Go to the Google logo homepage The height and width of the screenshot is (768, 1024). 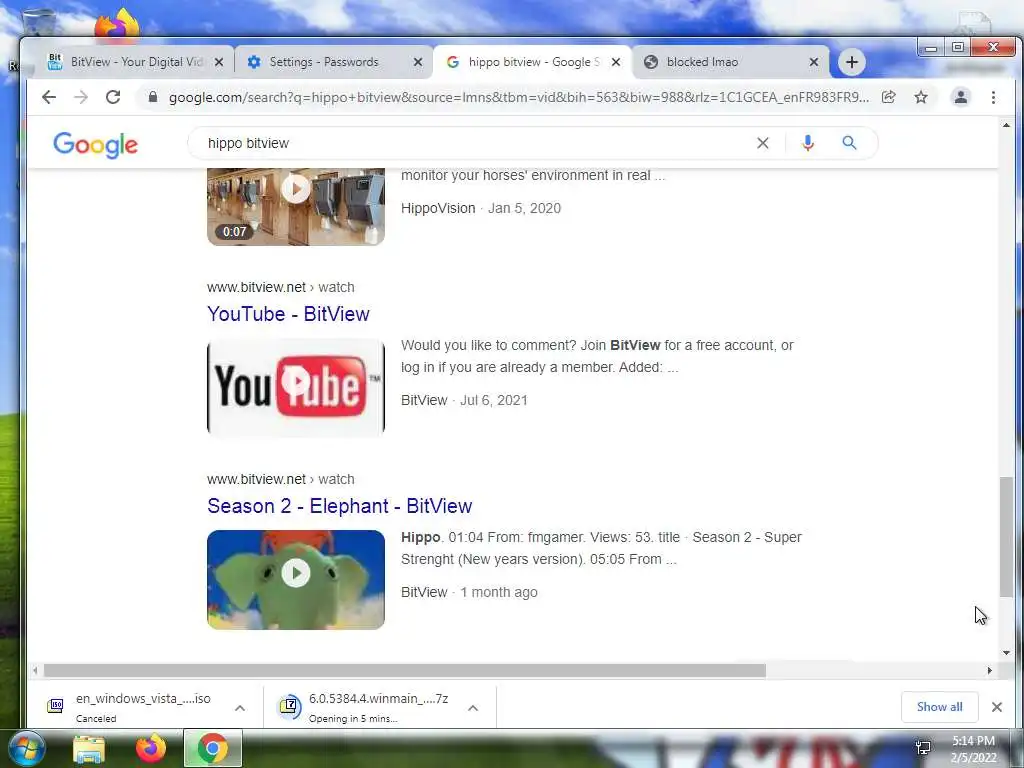click(95, 144)
